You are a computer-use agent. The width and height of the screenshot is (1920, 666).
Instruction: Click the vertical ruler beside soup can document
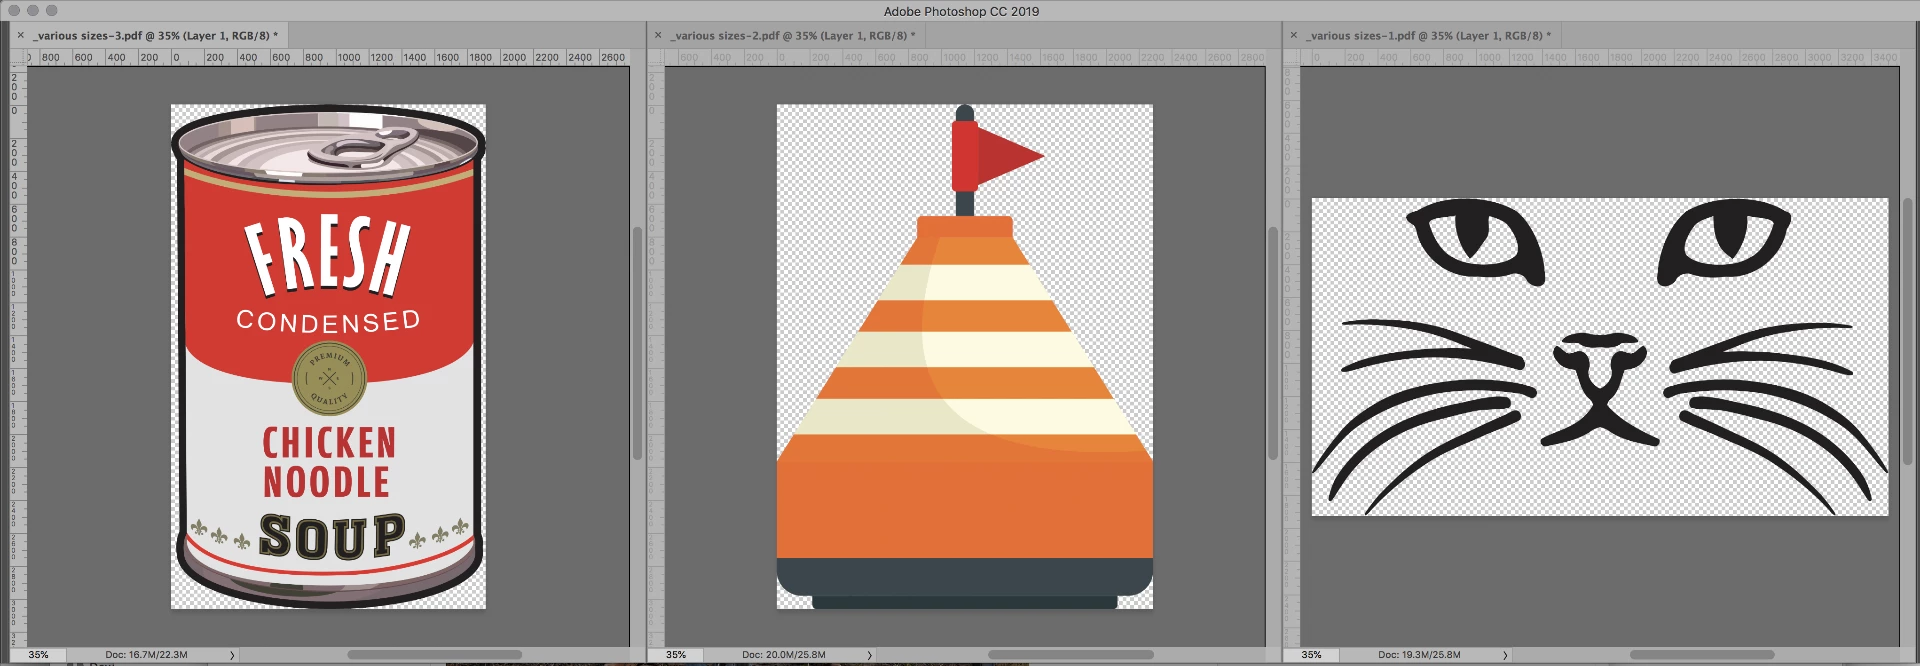18,356
